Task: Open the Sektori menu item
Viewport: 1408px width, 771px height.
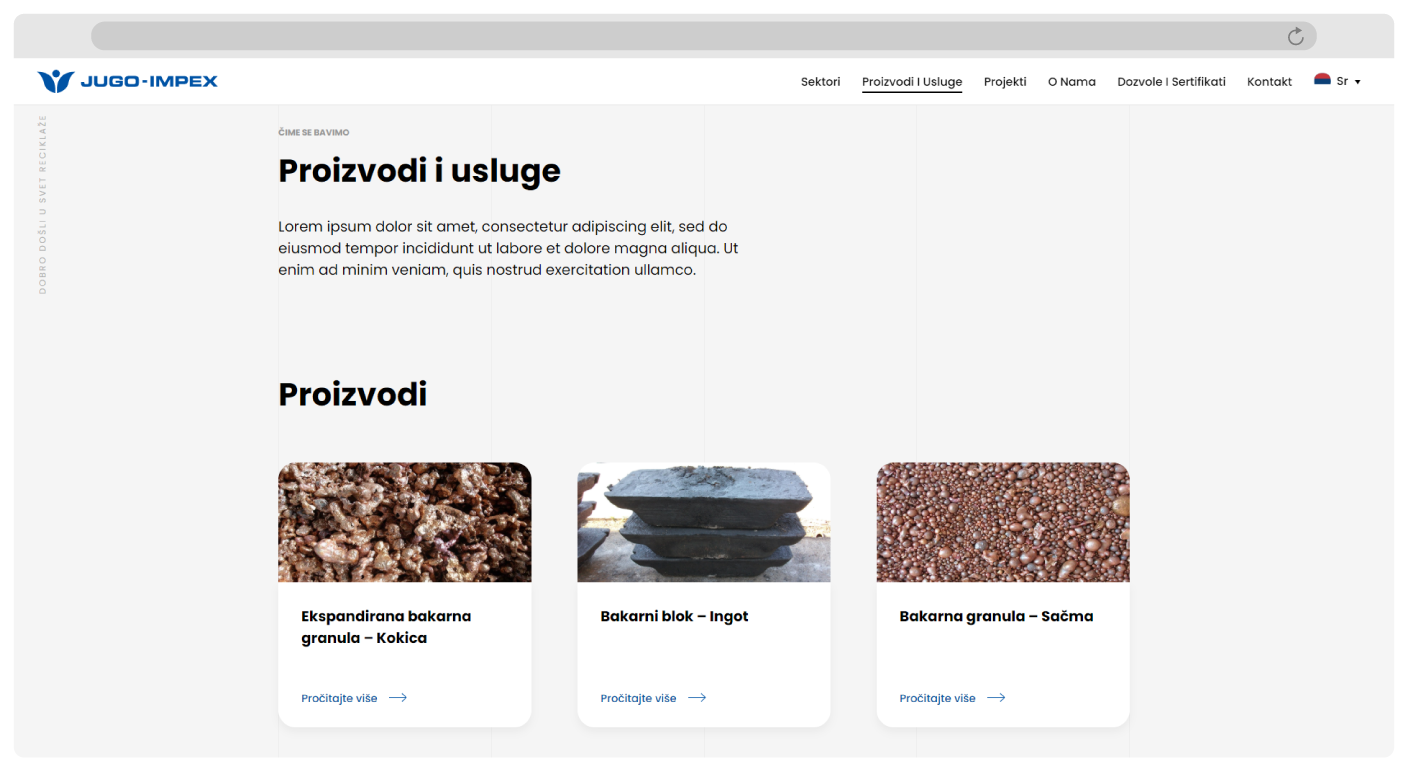Action: [820, 81]
